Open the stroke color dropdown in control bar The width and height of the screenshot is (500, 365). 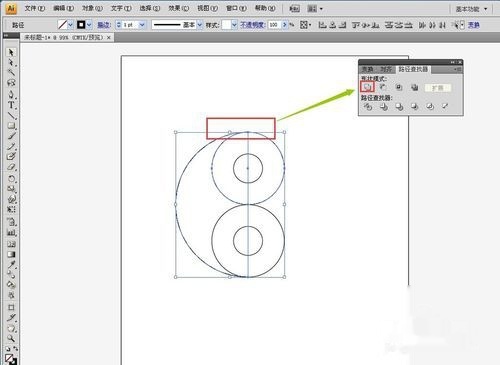click(89, 25)
